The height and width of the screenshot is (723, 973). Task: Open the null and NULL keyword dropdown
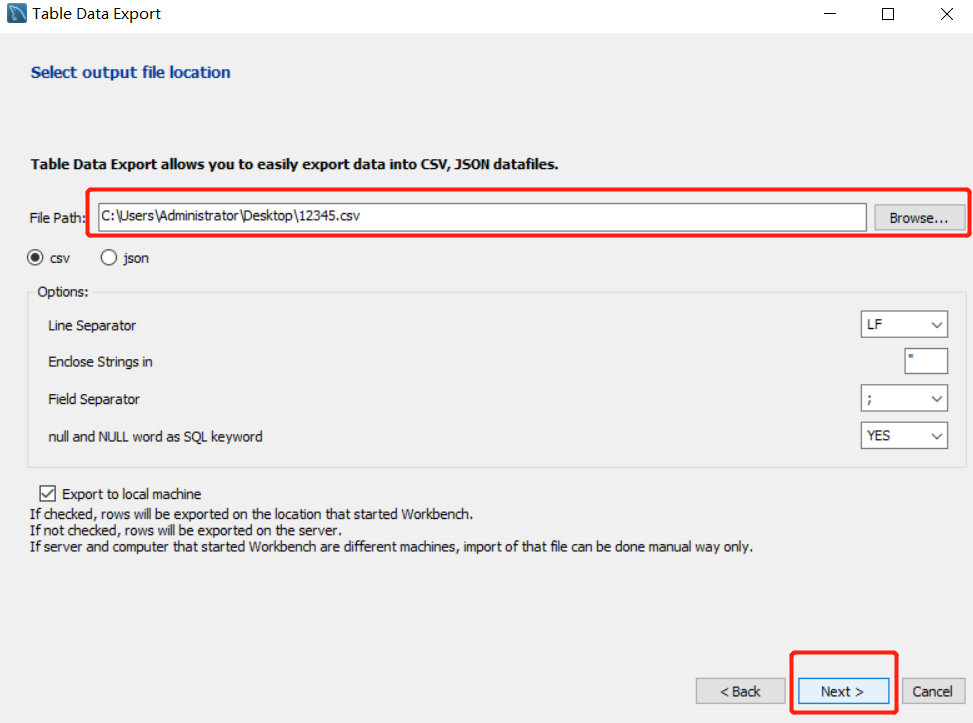coord(904,436)
